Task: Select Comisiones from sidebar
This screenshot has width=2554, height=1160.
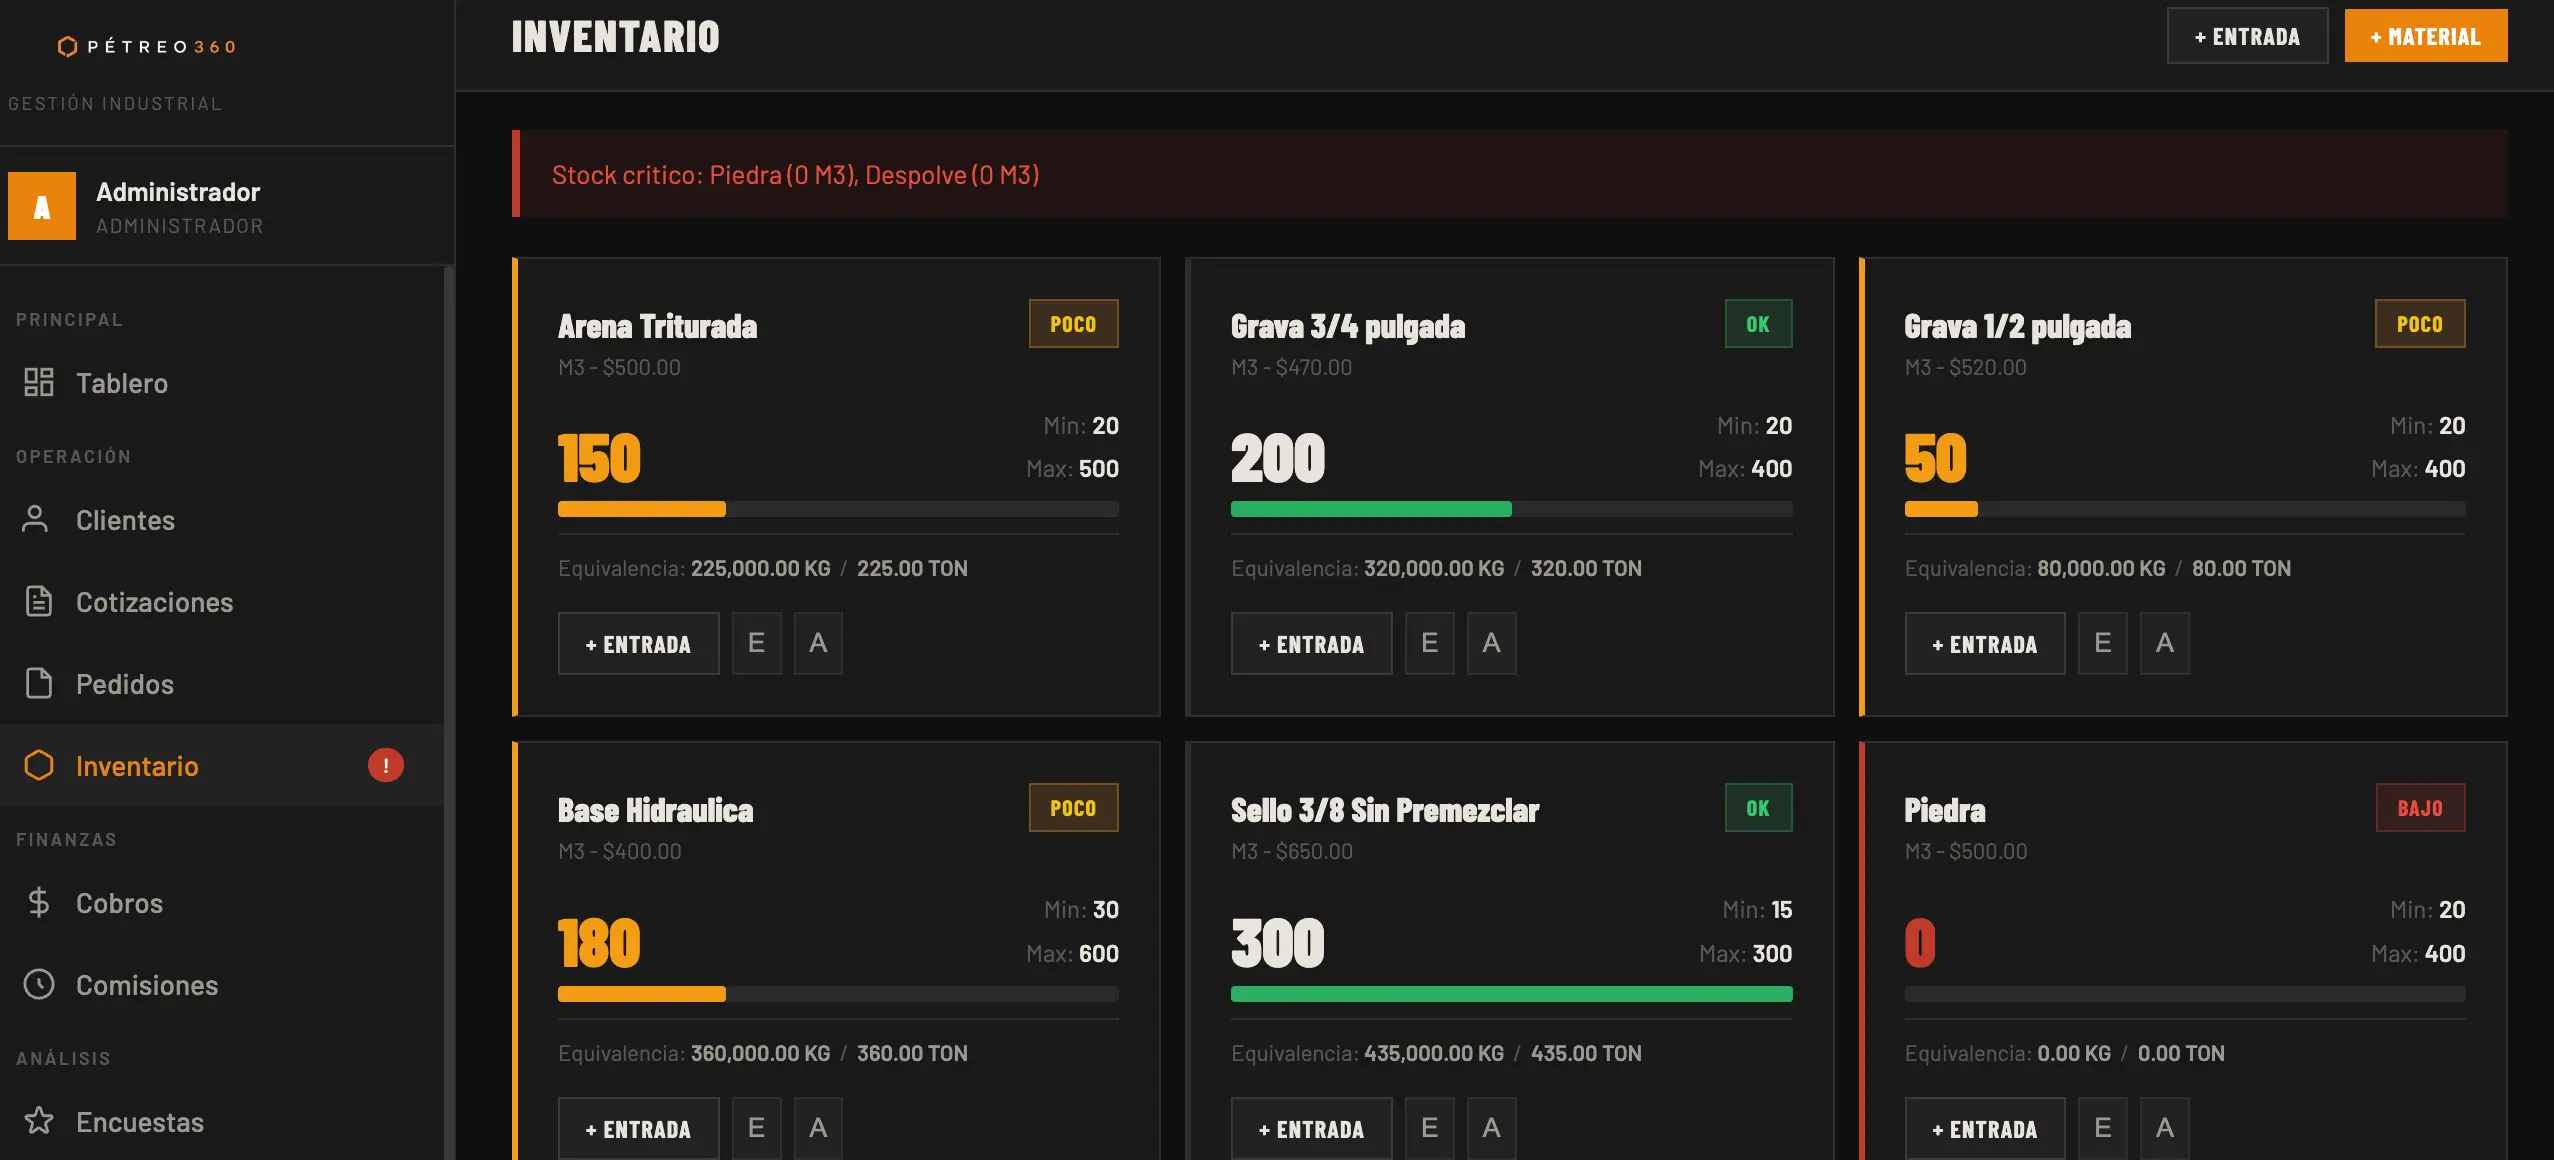Action: [x=222, y=984]
